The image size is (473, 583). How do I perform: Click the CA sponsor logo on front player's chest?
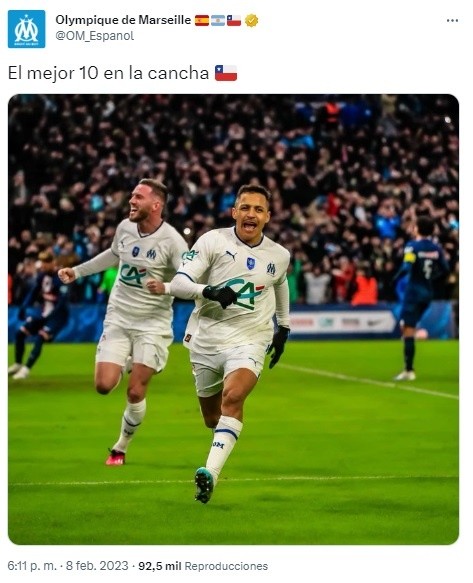pos(245,293)
